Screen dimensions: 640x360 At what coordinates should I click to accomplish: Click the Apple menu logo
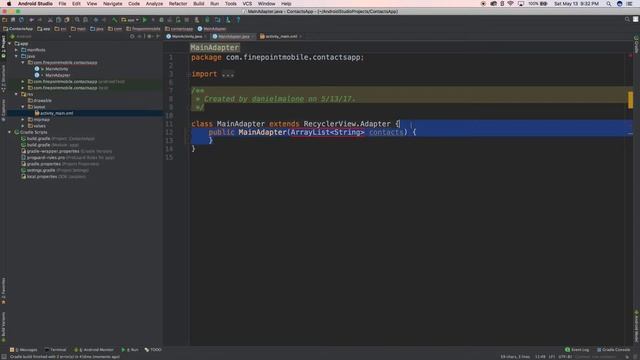pyautogui.click(x=9, y=4)
